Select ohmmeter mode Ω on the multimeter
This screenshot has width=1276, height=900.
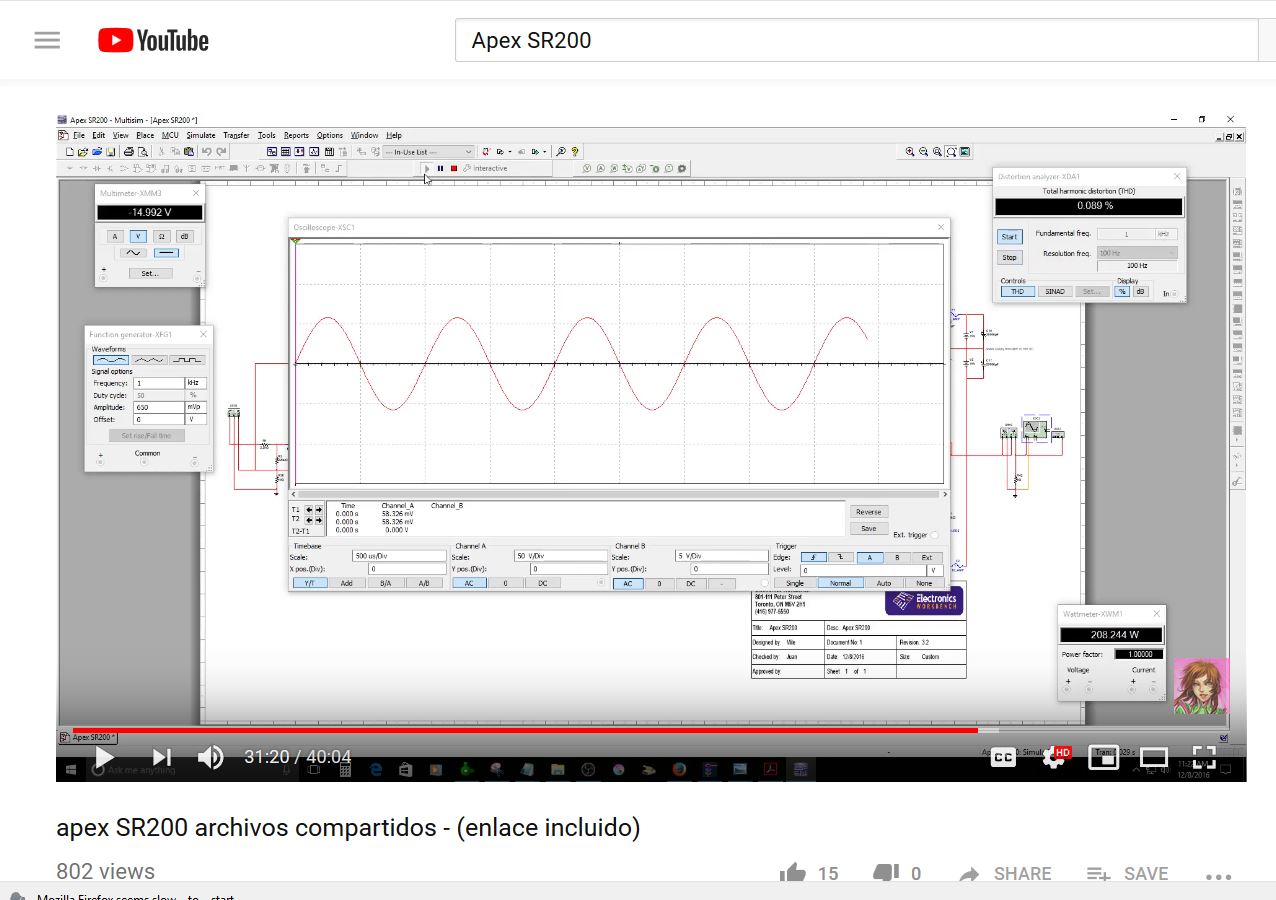pos(161,237)
